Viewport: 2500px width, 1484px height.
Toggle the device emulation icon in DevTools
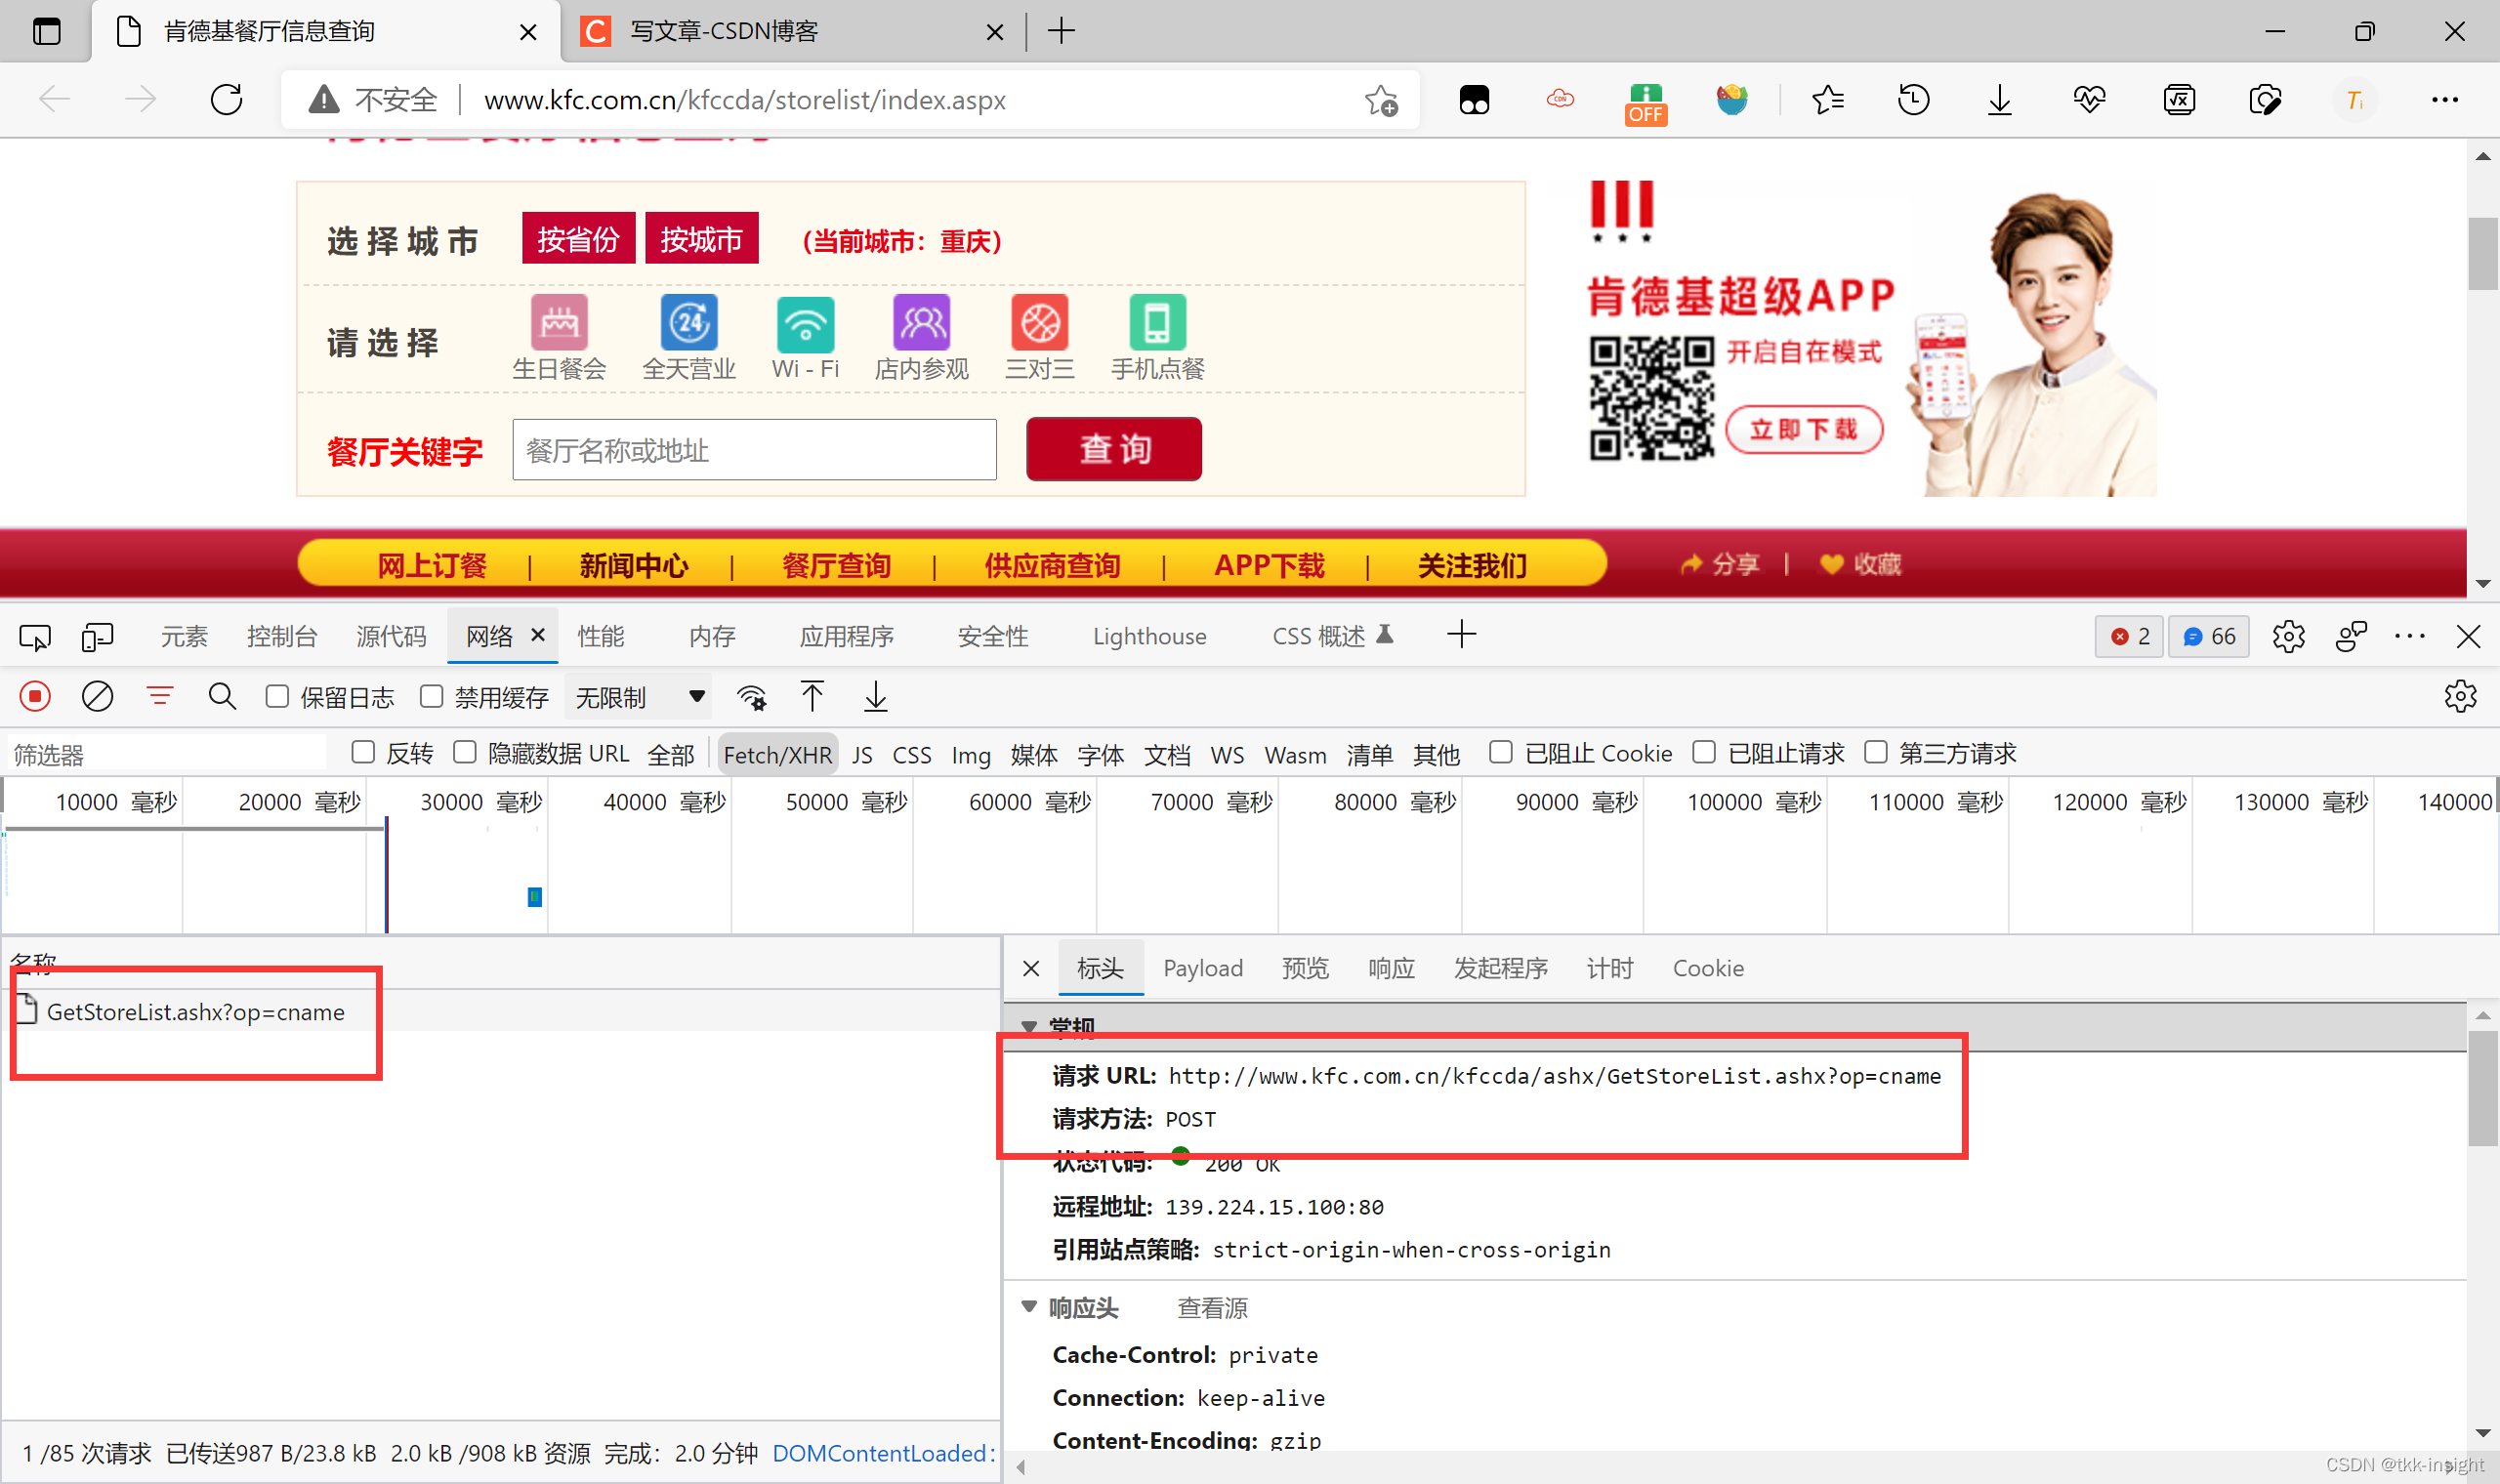click(97, 636)
